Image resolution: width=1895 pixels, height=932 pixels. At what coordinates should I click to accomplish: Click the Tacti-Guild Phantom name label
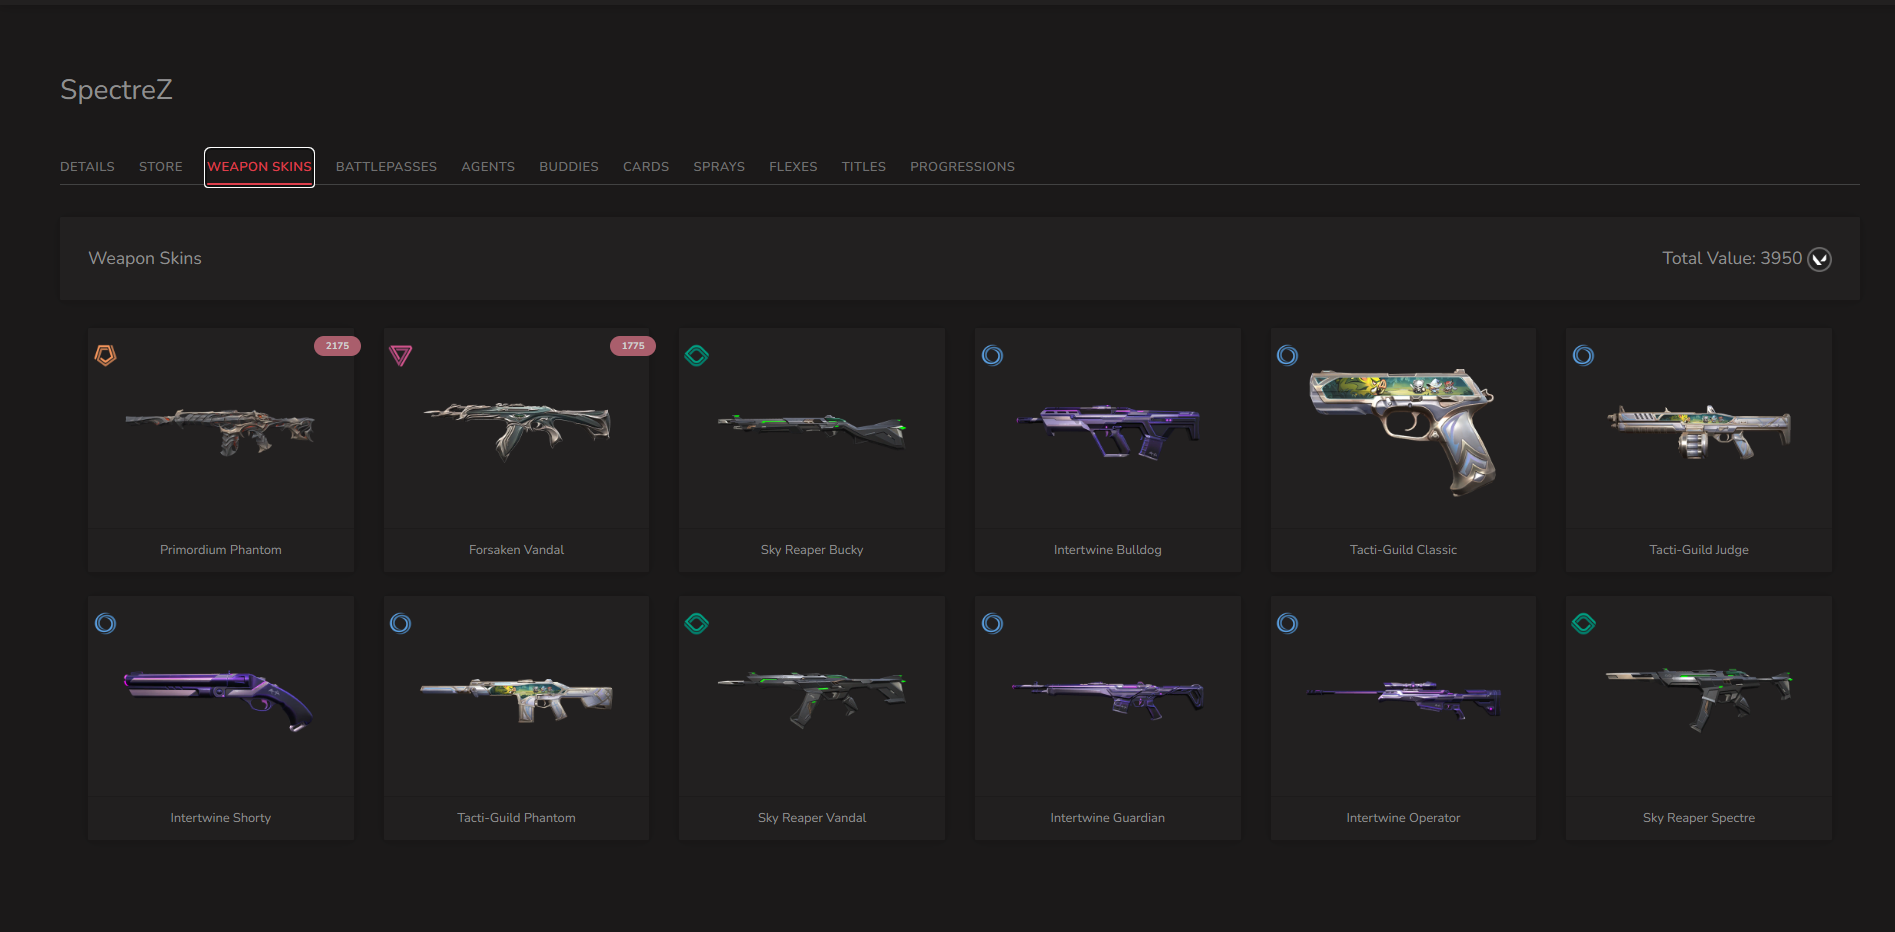point(517,818)
